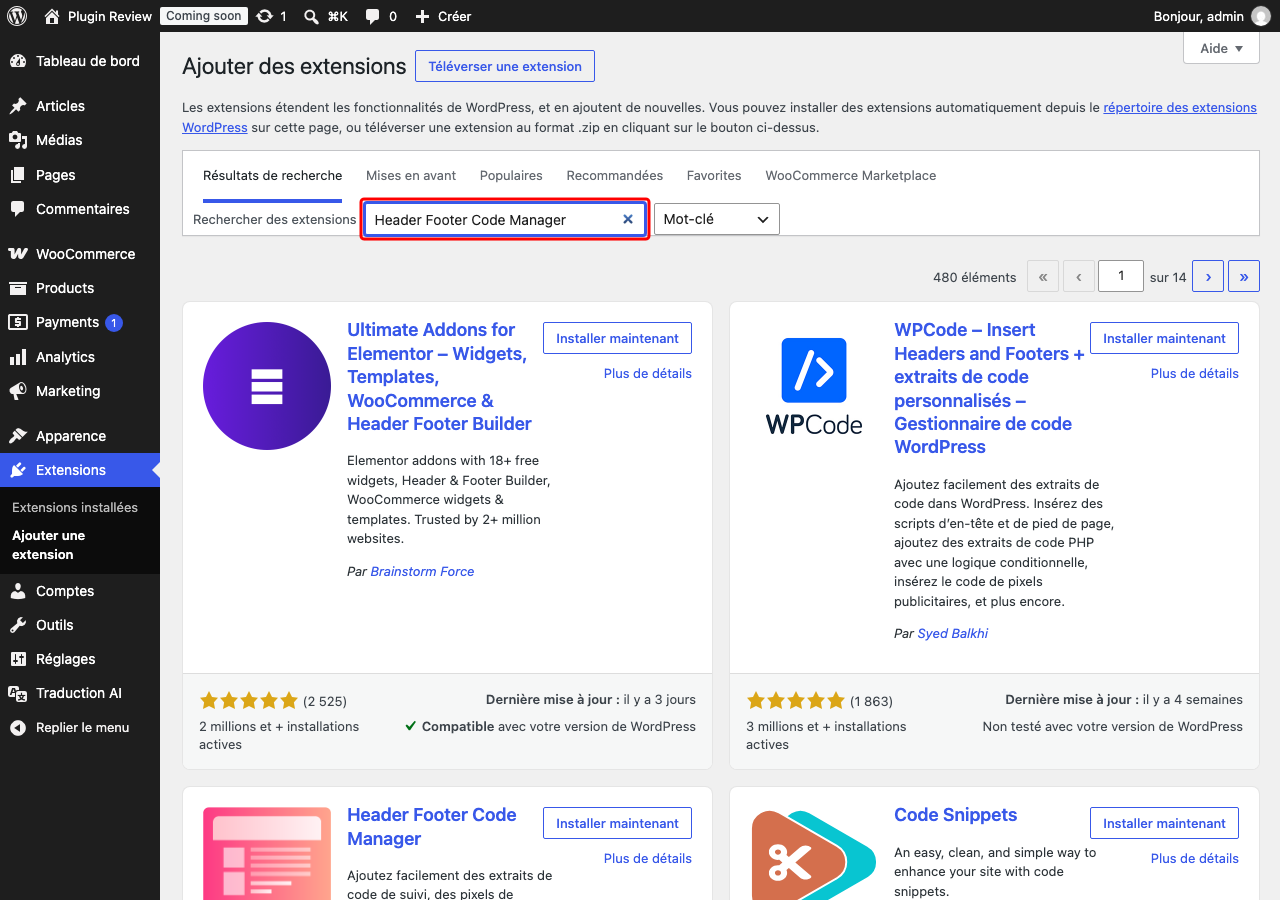Click the Articles pin icon
The height and width of the screenshot is (900, 1280).
click(18, 106)
